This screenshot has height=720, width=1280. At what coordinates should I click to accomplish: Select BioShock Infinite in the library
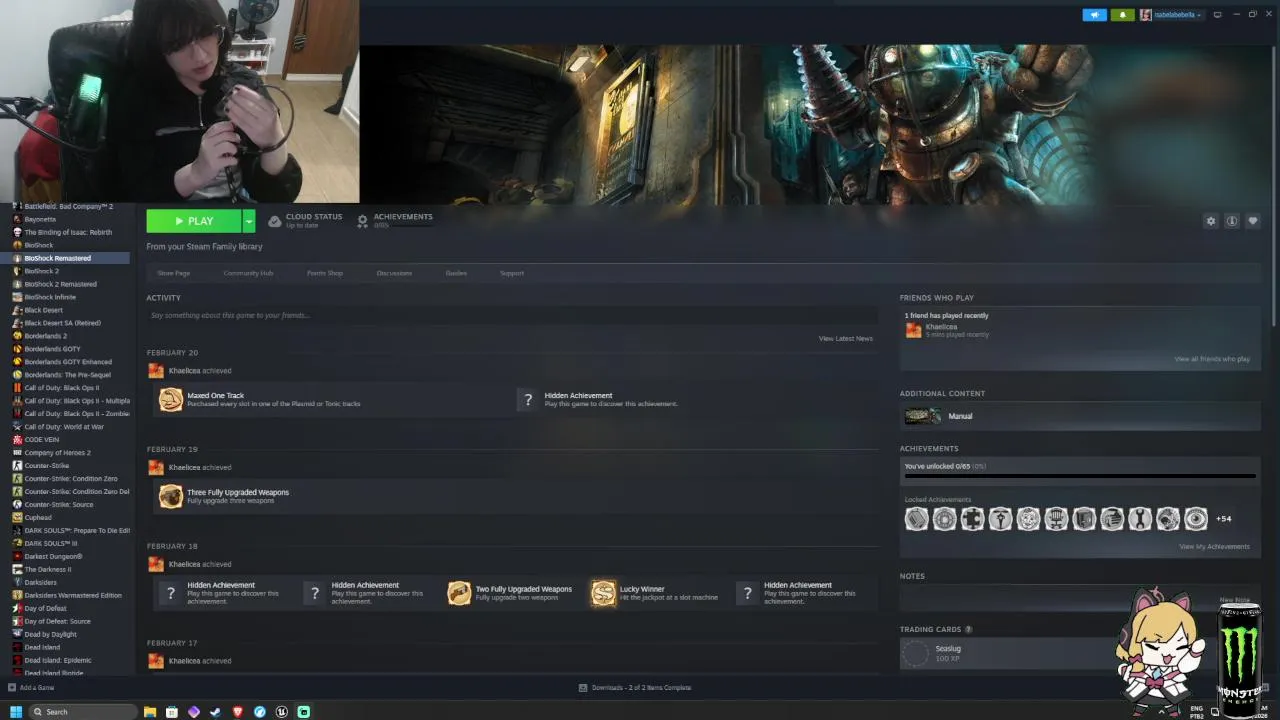pyautogui.click(x=50, y=297)
